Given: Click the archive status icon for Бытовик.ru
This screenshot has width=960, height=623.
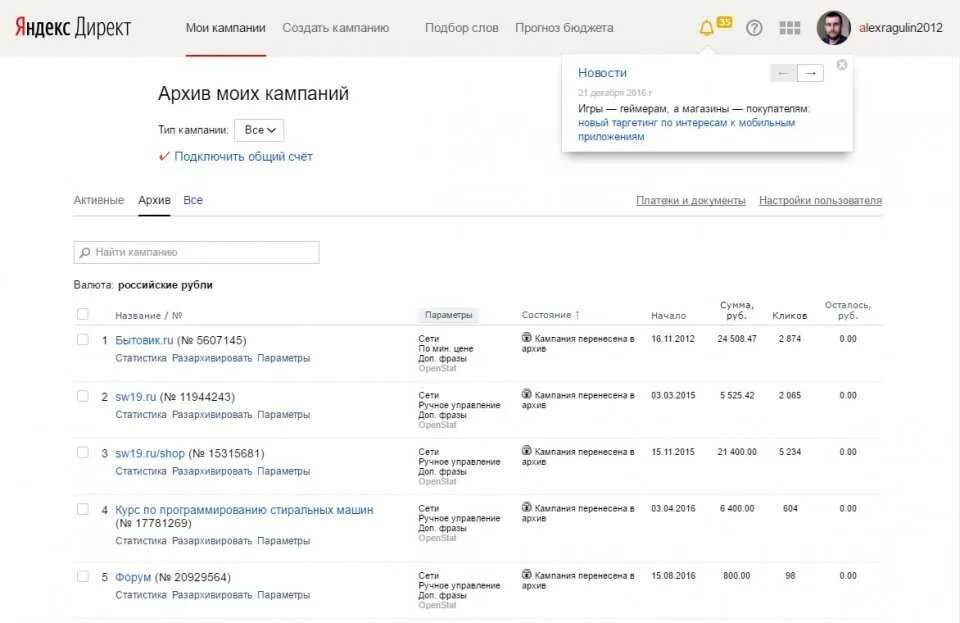Looking at the screenshot, I should click(x=527, y=337).
